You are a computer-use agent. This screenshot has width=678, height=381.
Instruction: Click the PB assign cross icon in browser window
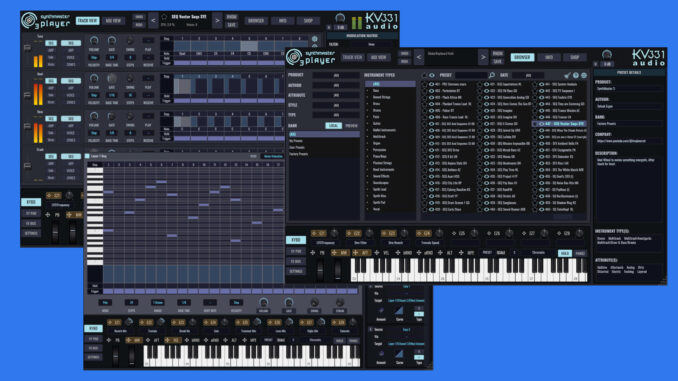point(313,253)
